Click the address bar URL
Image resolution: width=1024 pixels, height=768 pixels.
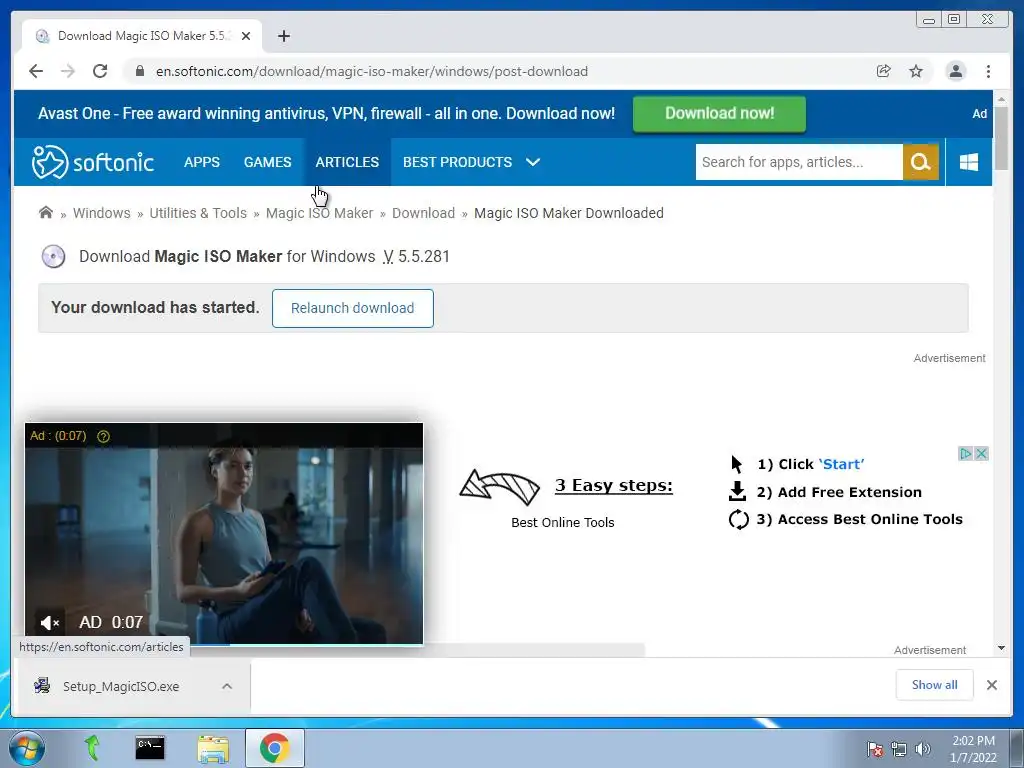pyautogui.click(x=372, y=71)
